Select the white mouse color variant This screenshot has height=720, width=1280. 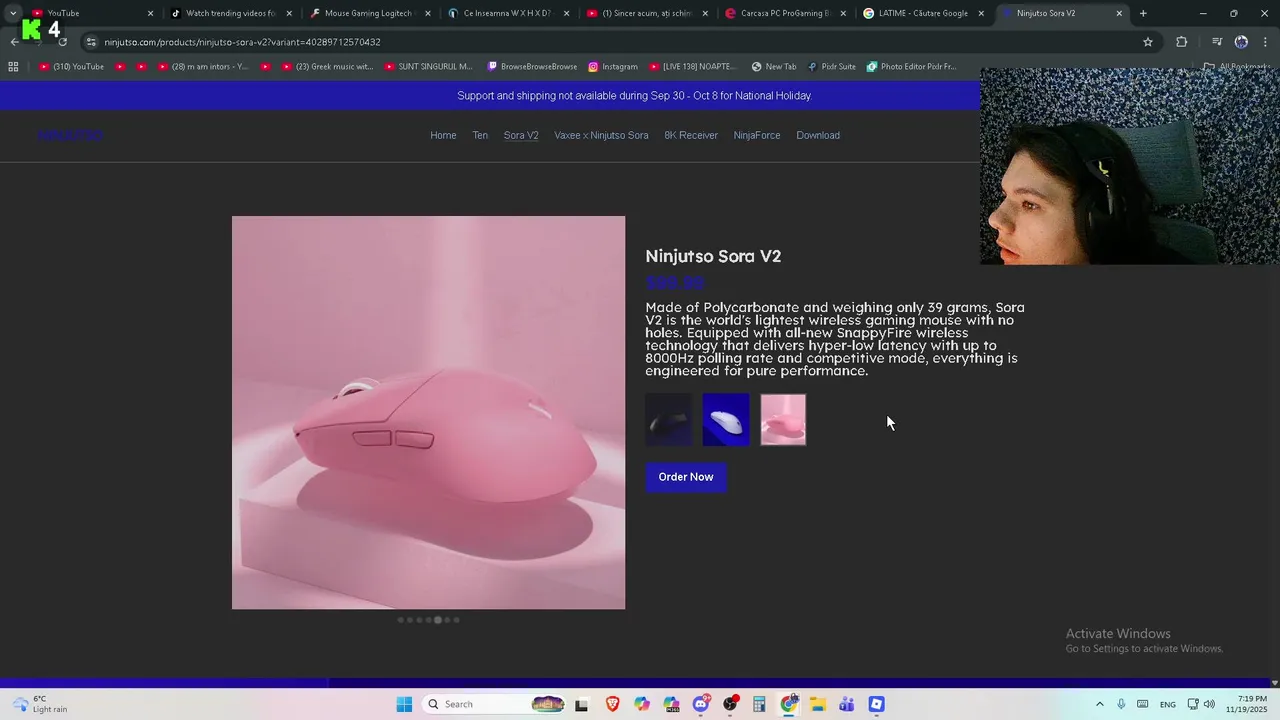726,419
